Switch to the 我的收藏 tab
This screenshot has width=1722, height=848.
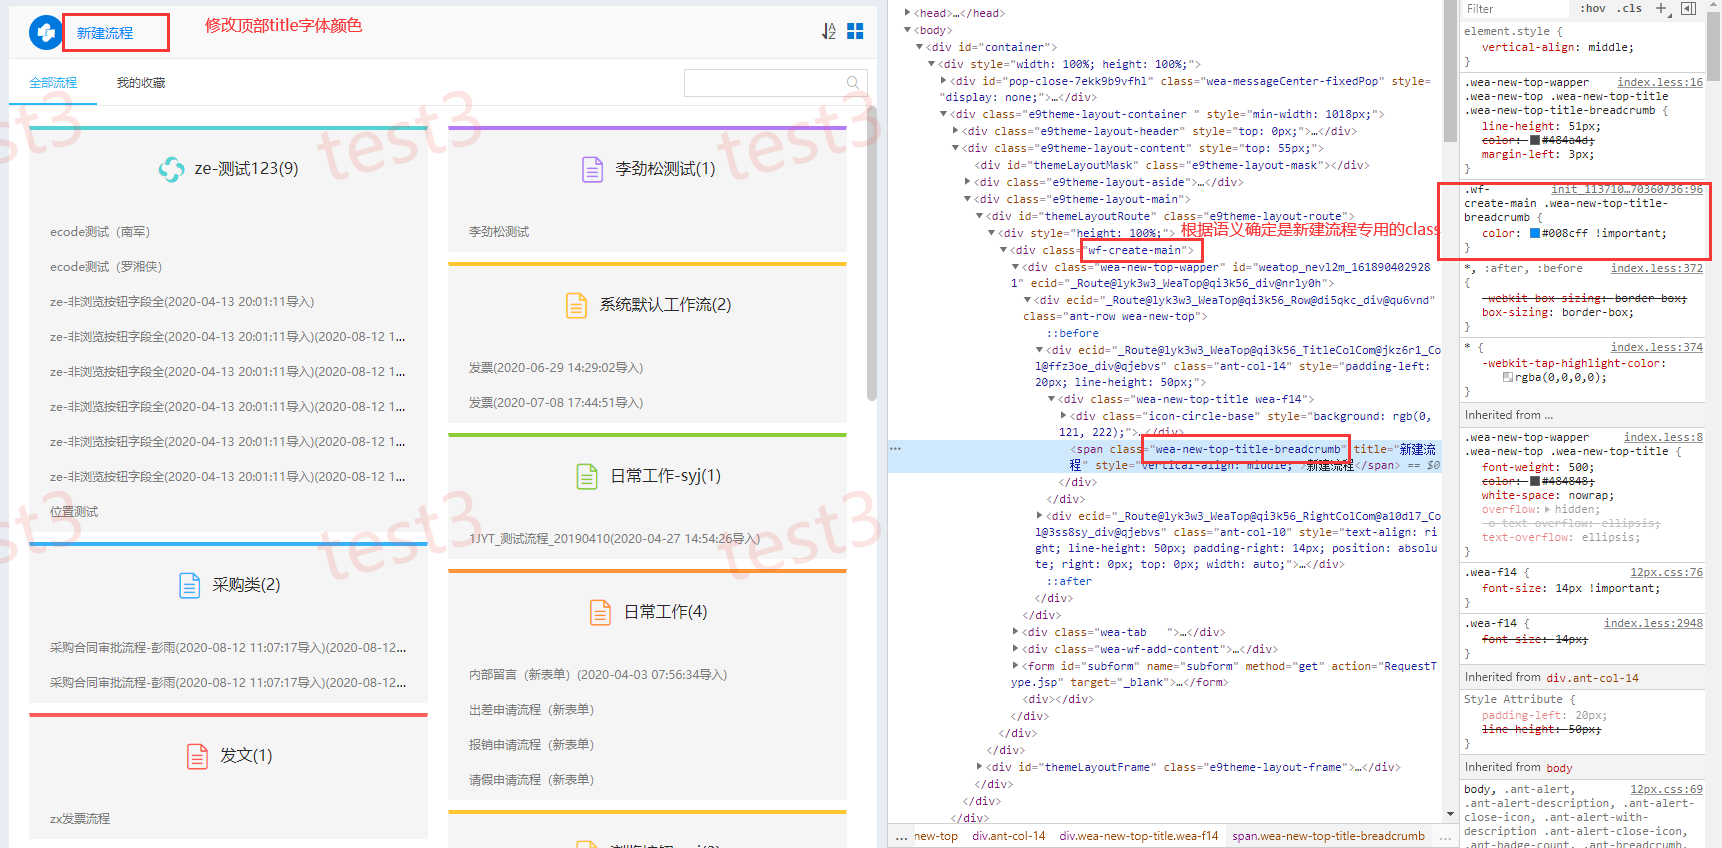click(x=141, y=83)
